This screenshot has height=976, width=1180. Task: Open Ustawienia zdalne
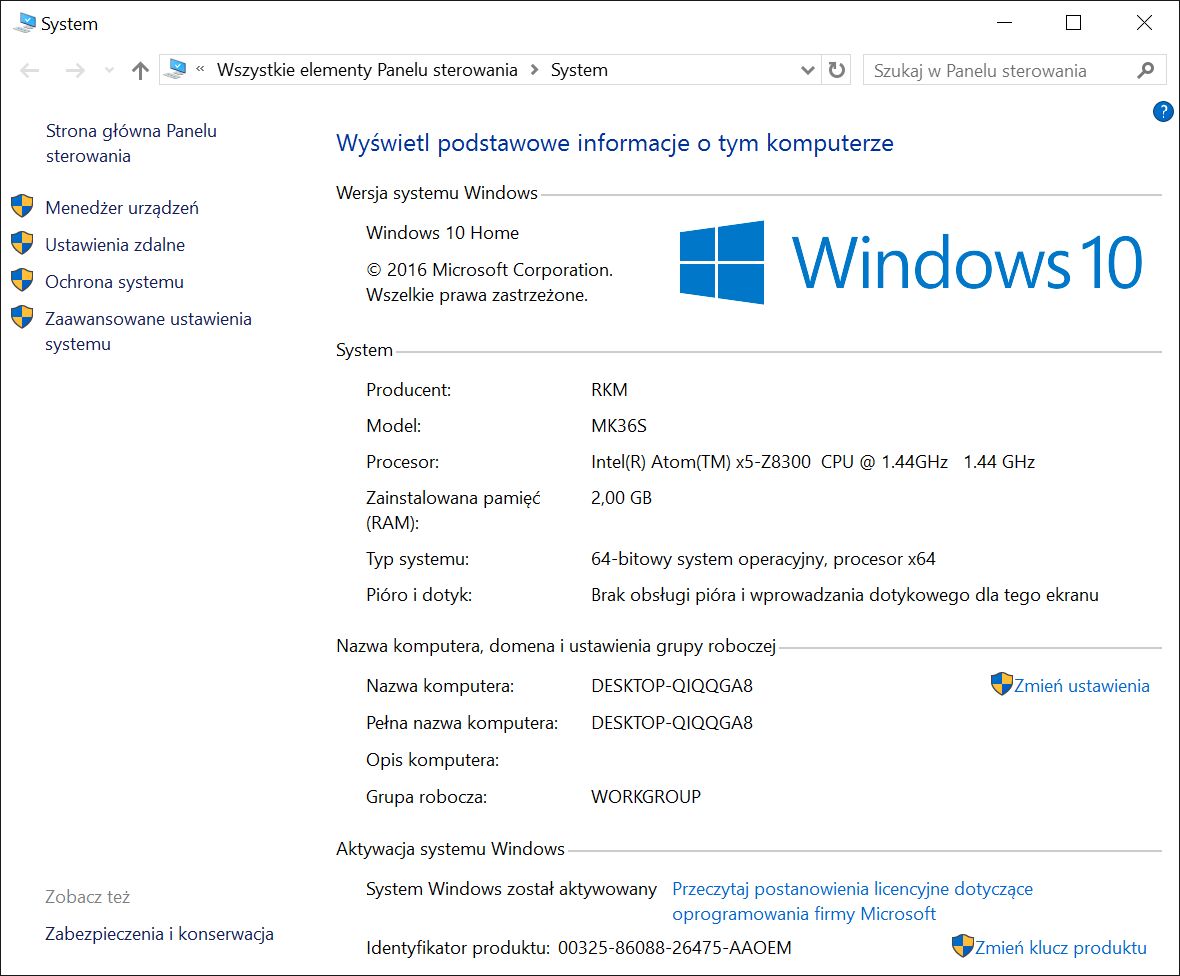pos(115,245)
